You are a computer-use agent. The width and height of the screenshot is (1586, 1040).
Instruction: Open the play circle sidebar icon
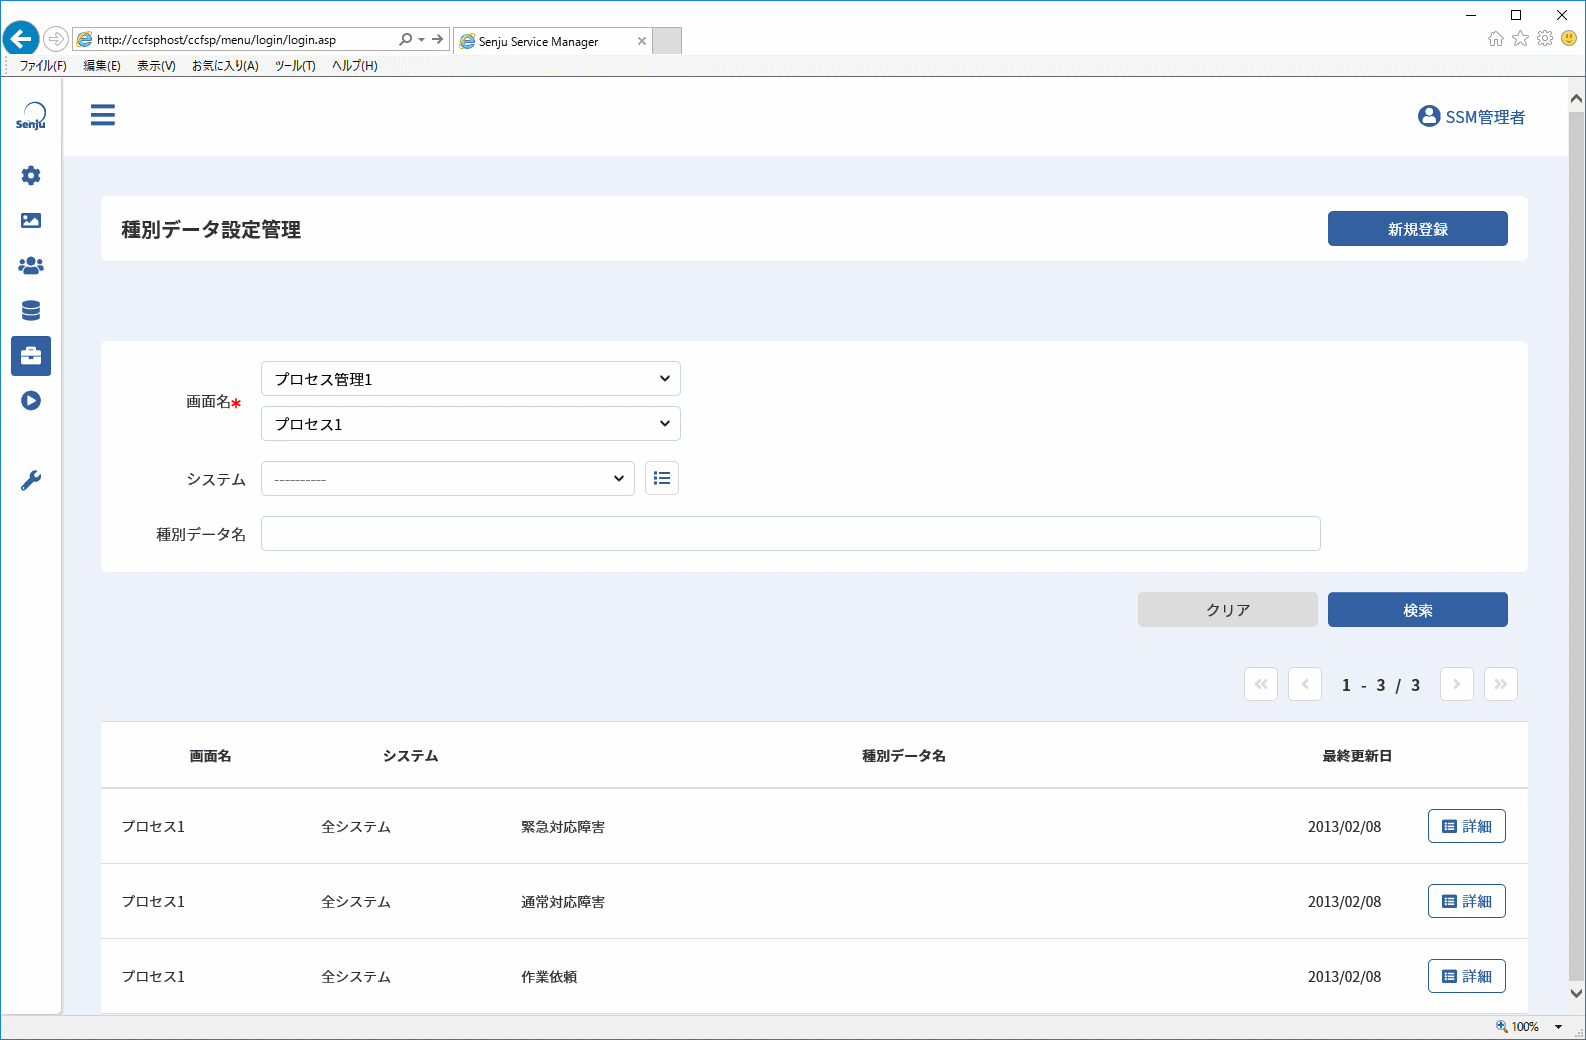31,401
